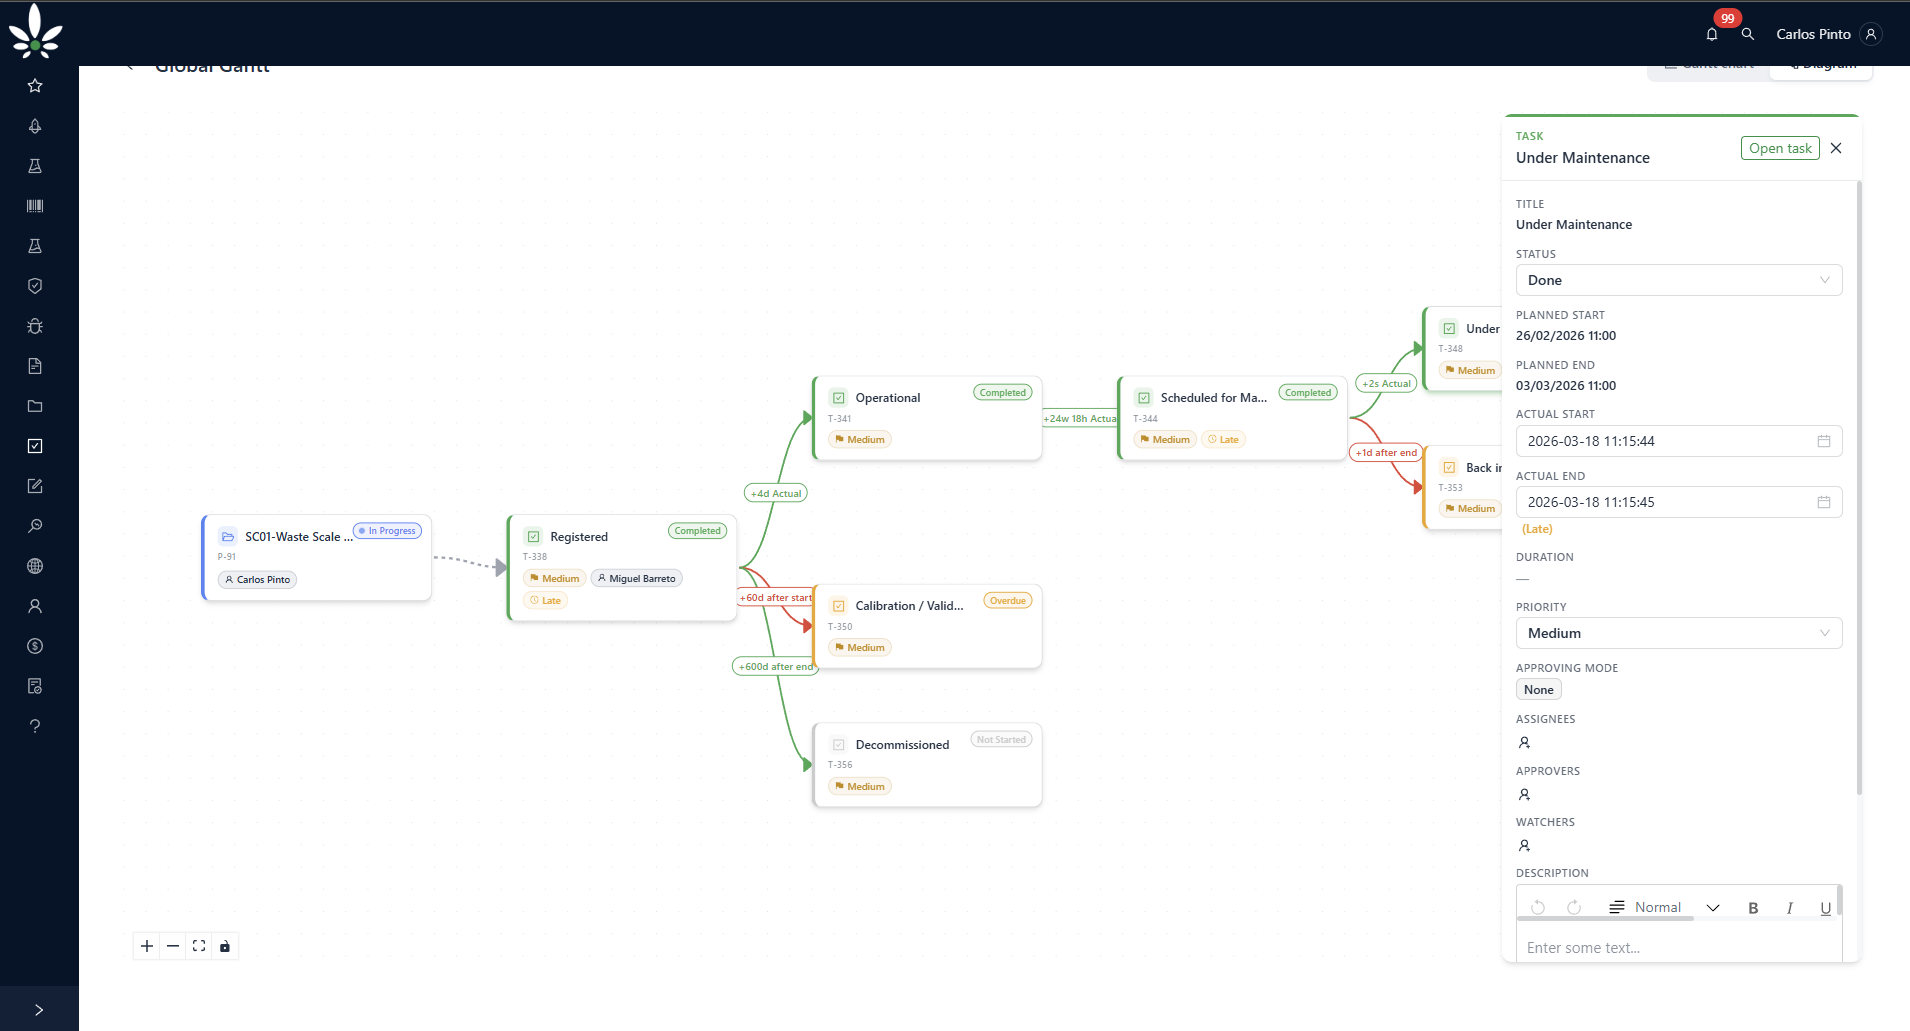Viewport: 1910px width, 1031px height.
Task: Click the In Progress badge on project node
Action: pos(388,531)
